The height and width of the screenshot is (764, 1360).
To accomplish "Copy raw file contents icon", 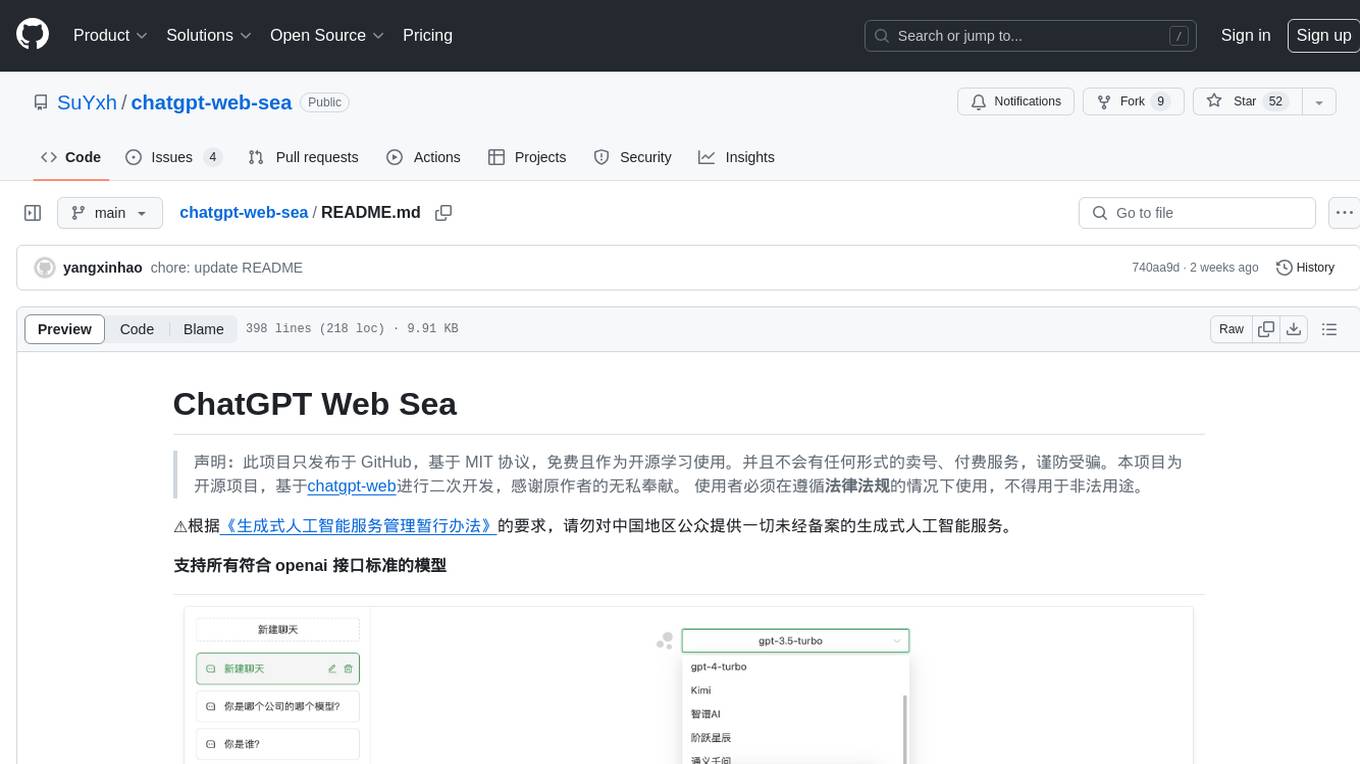I will pyautogui.click(x=1266, y=329).
